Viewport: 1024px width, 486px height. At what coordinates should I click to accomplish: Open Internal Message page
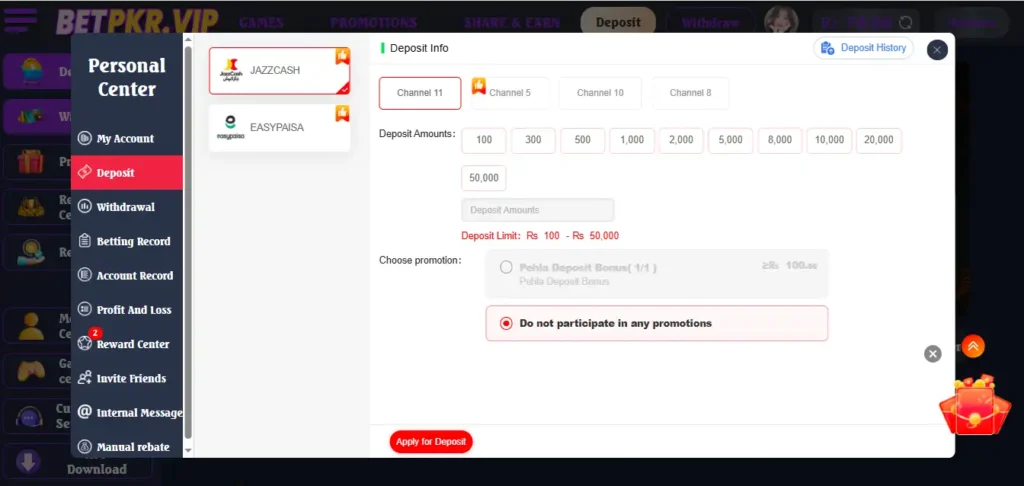(x=127, y=412)
